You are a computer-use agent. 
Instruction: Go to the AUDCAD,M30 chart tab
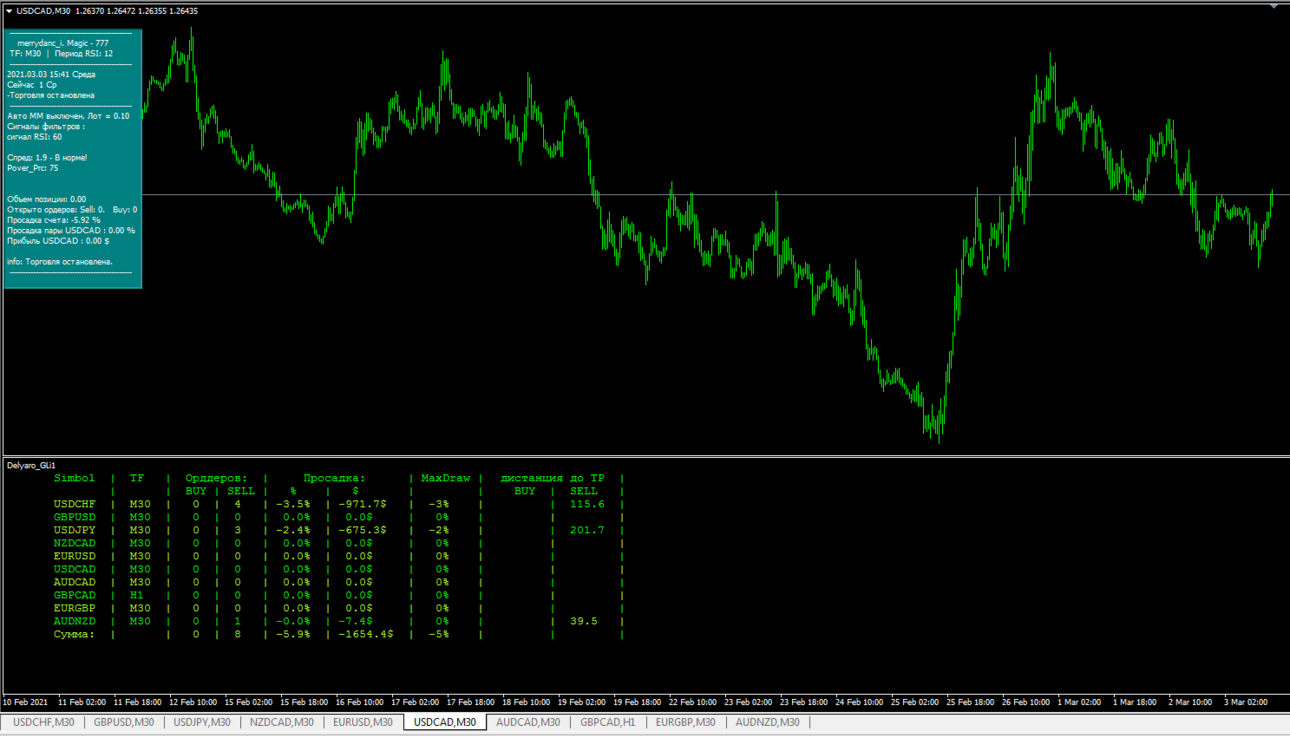point(528,722)
